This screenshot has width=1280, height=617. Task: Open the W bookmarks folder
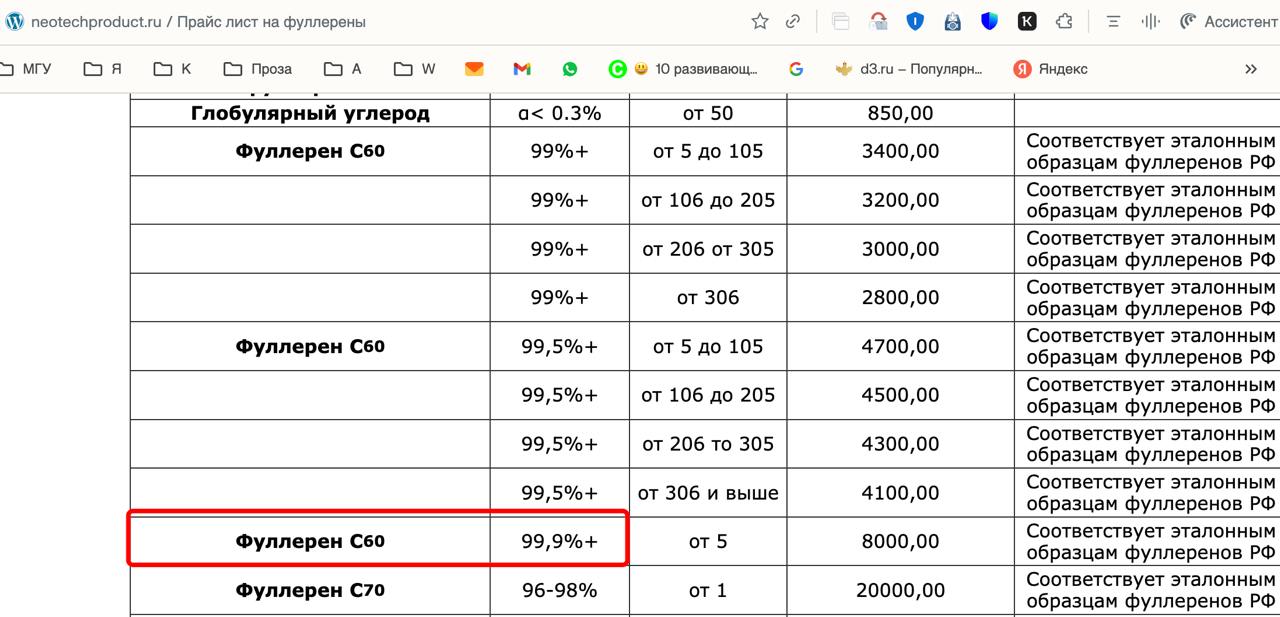click(x=415, y=69)
